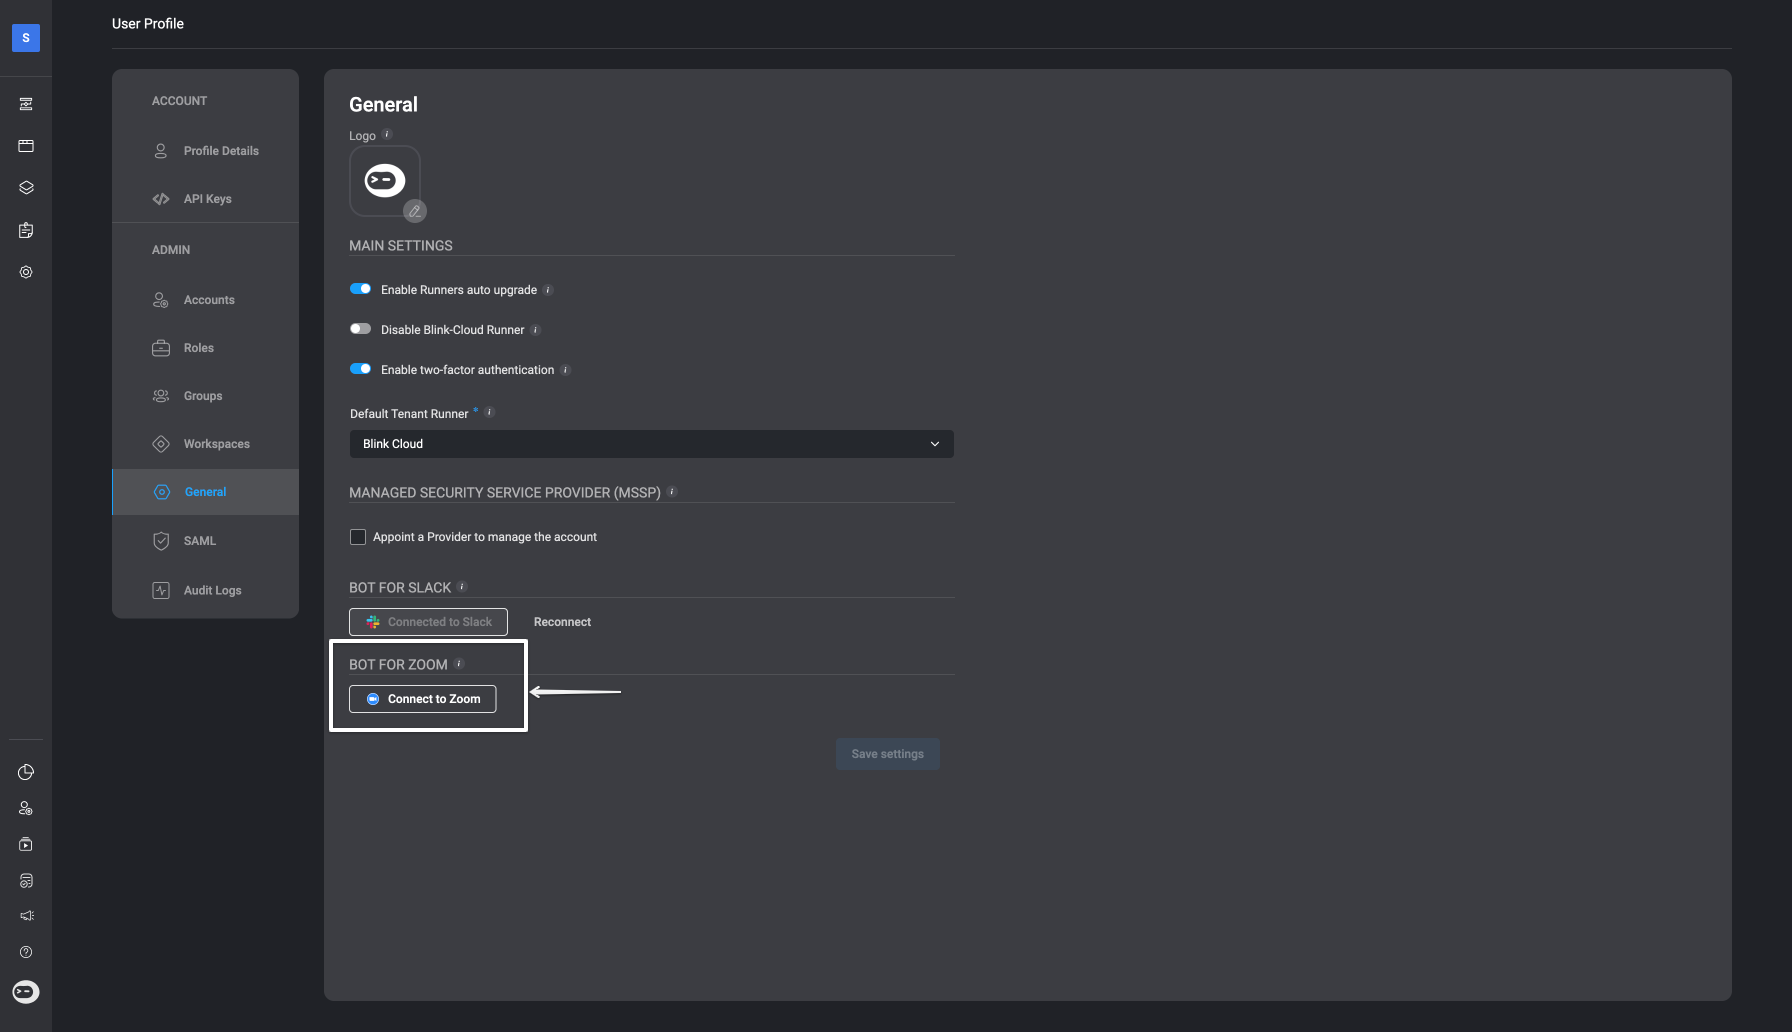Click info icon beside Disable Blink-Cloud Runner

pyautogui.click(x=535, y=330)
